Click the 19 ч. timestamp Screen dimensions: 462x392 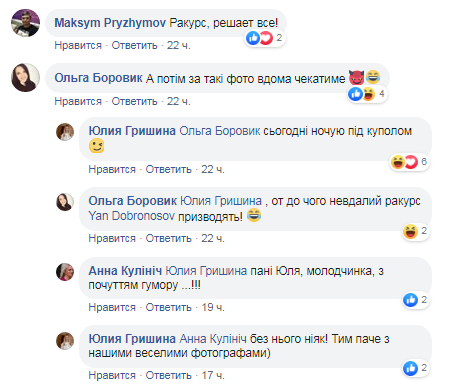pos(213,307)
